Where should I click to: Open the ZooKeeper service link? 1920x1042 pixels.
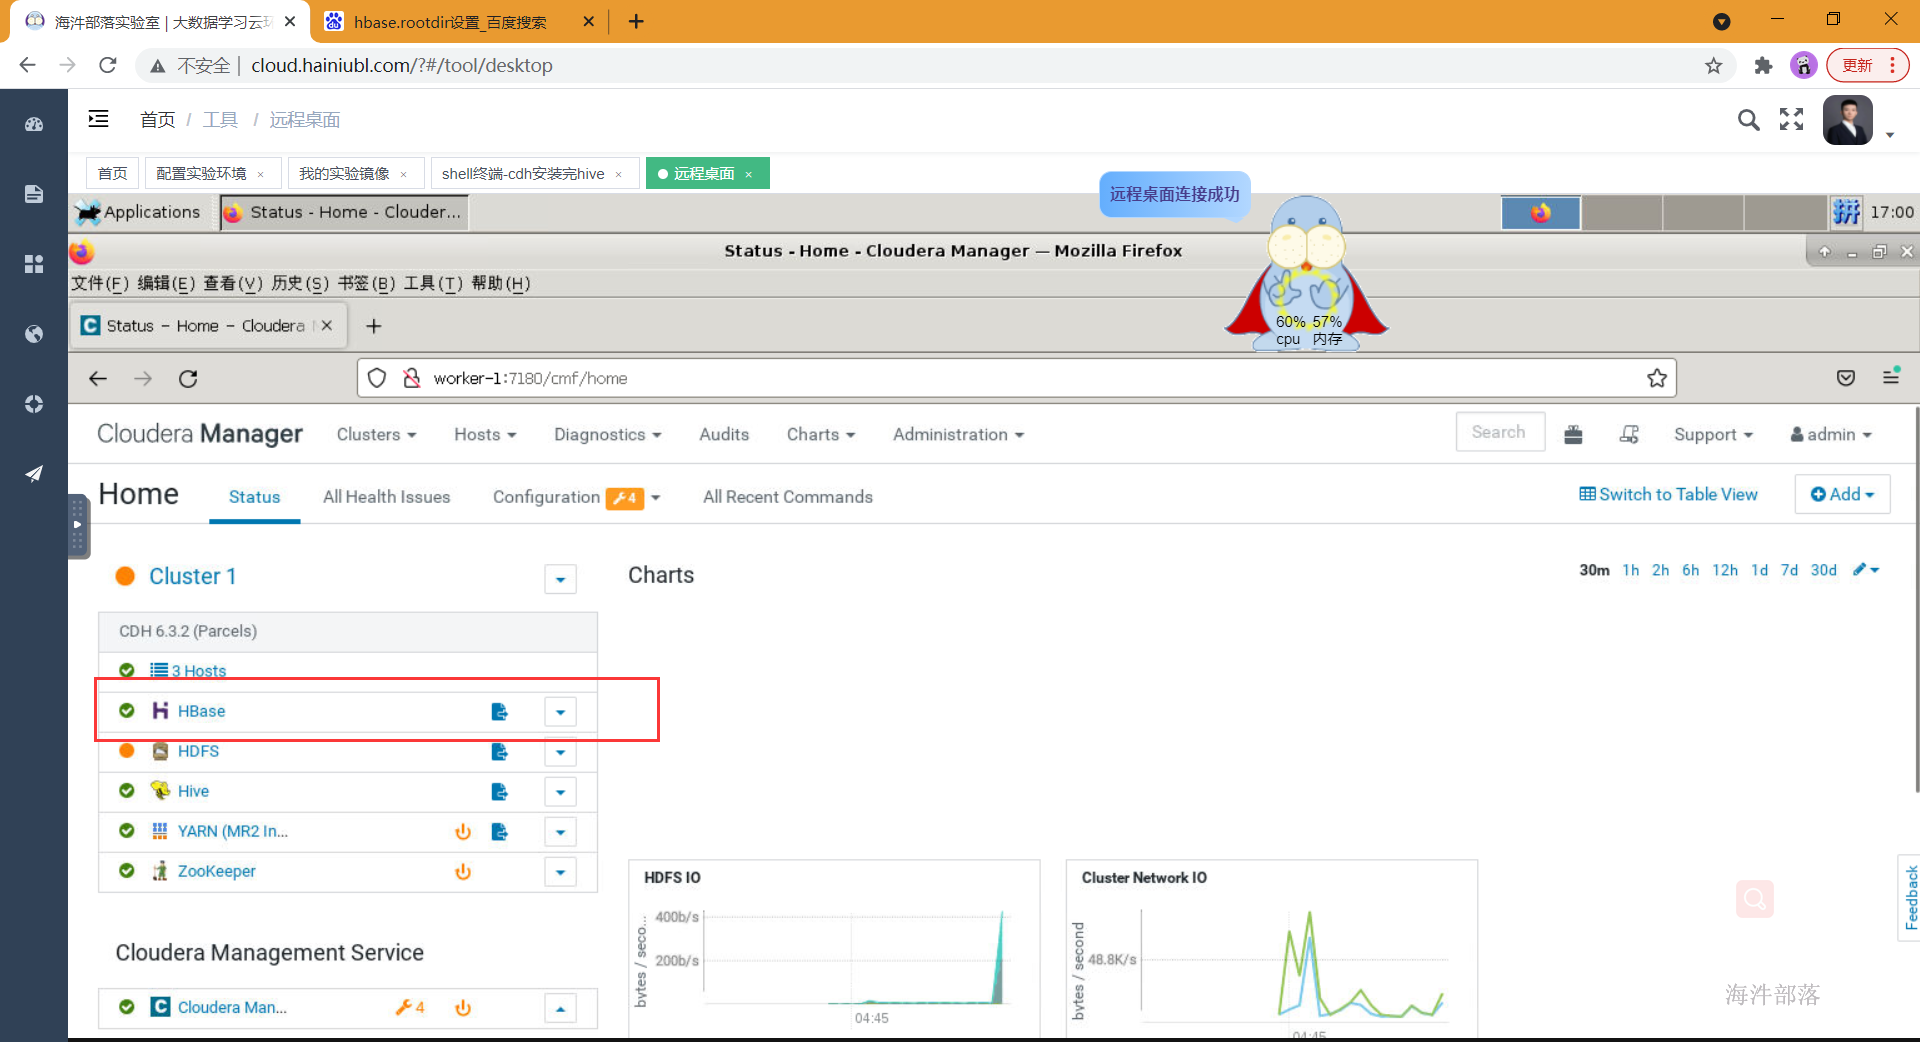pos(216,871)
